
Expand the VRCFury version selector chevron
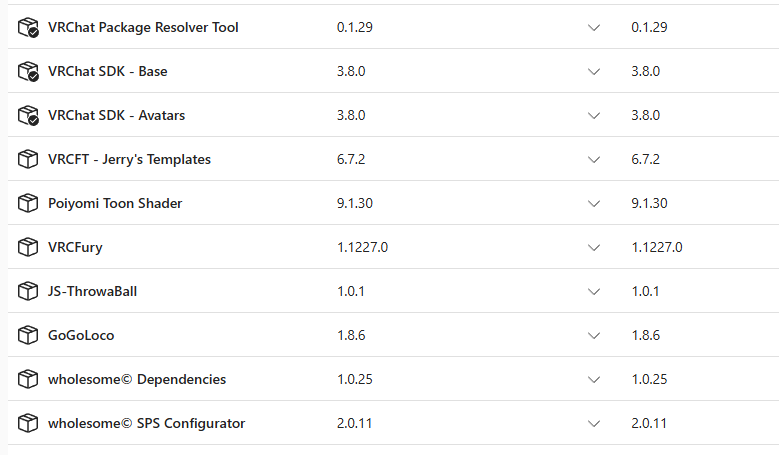coord(594,248)
